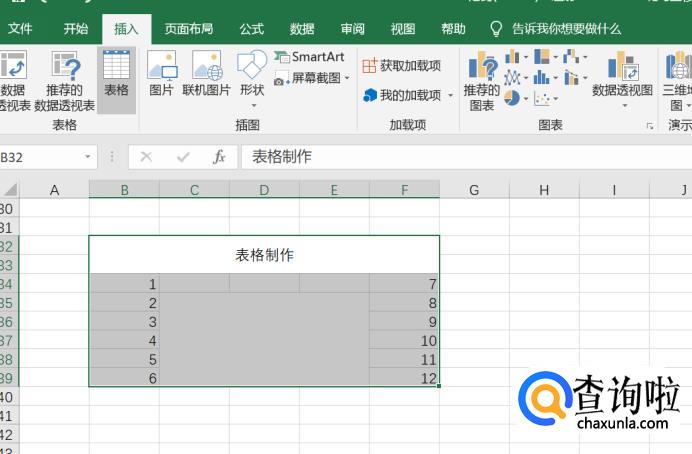This screenshot has height=454, width=692.
Task: Get Add-ins (获取加载项)
Action: (402, 66)
